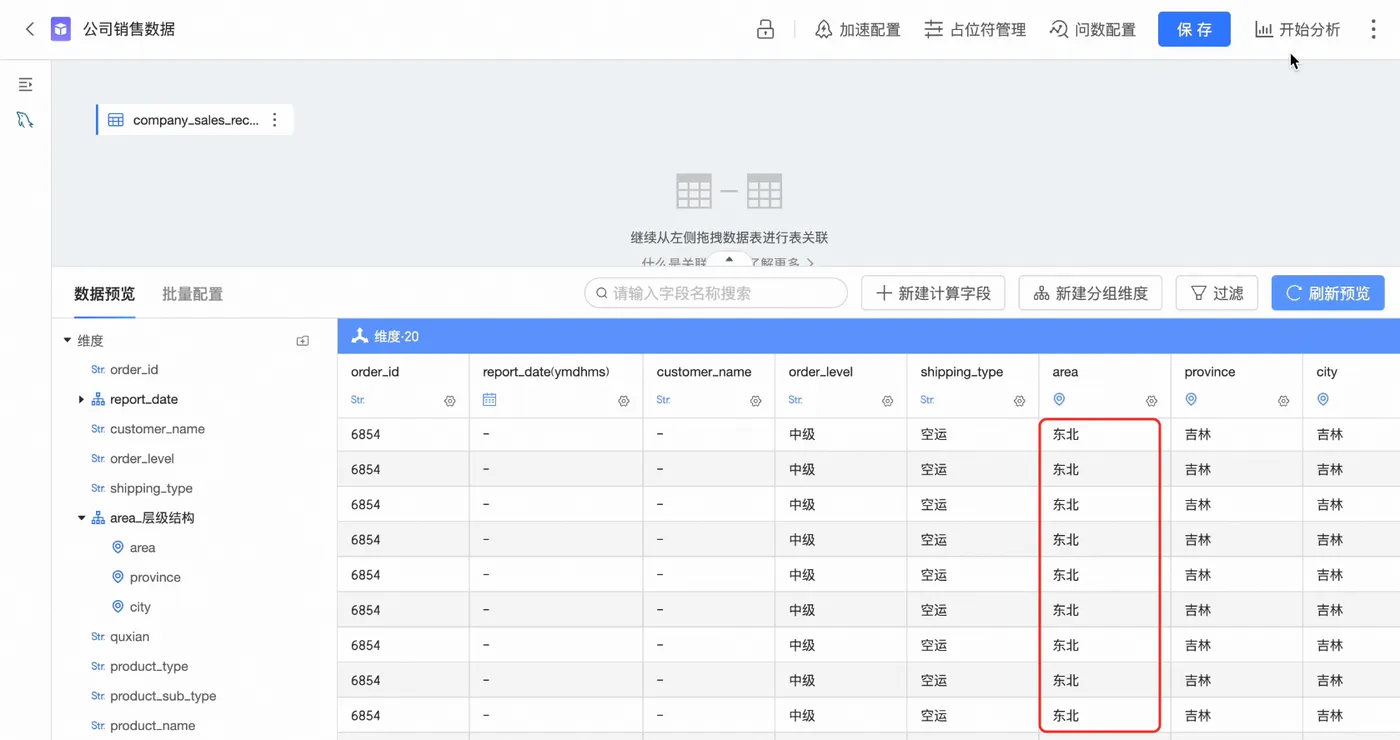The width and height of the screenshot is (1400, 740).
Task: Click 开始分析 to start analysis
Action: click(1297, 29)
